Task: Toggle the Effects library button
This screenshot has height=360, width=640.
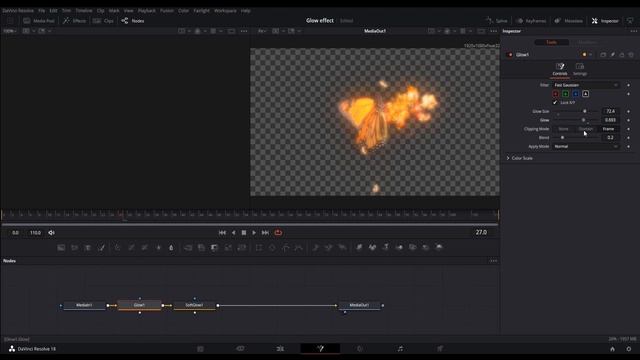Action: (x=75, y=21)
